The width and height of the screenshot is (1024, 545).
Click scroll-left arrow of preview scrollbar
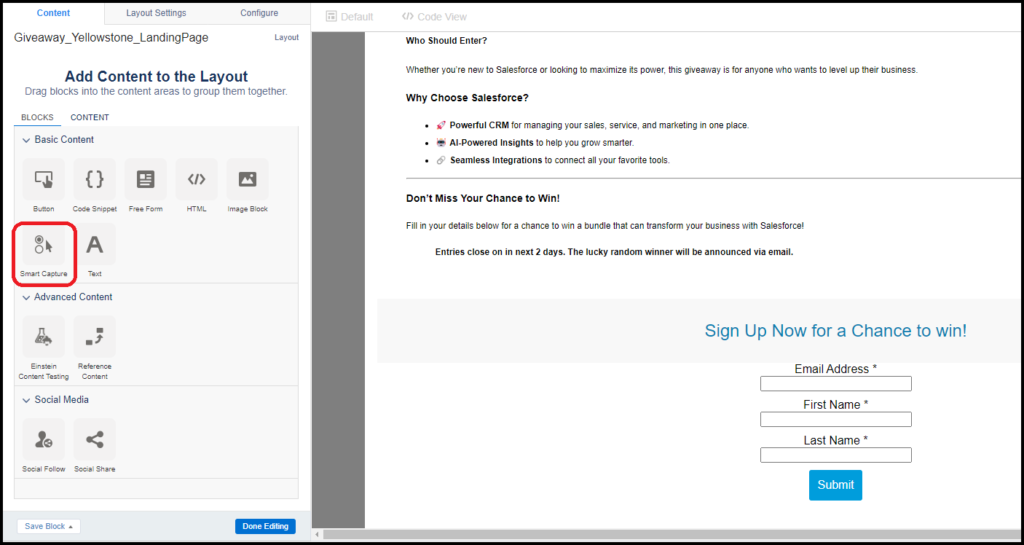pyautogui.click(x=317, y=535)
